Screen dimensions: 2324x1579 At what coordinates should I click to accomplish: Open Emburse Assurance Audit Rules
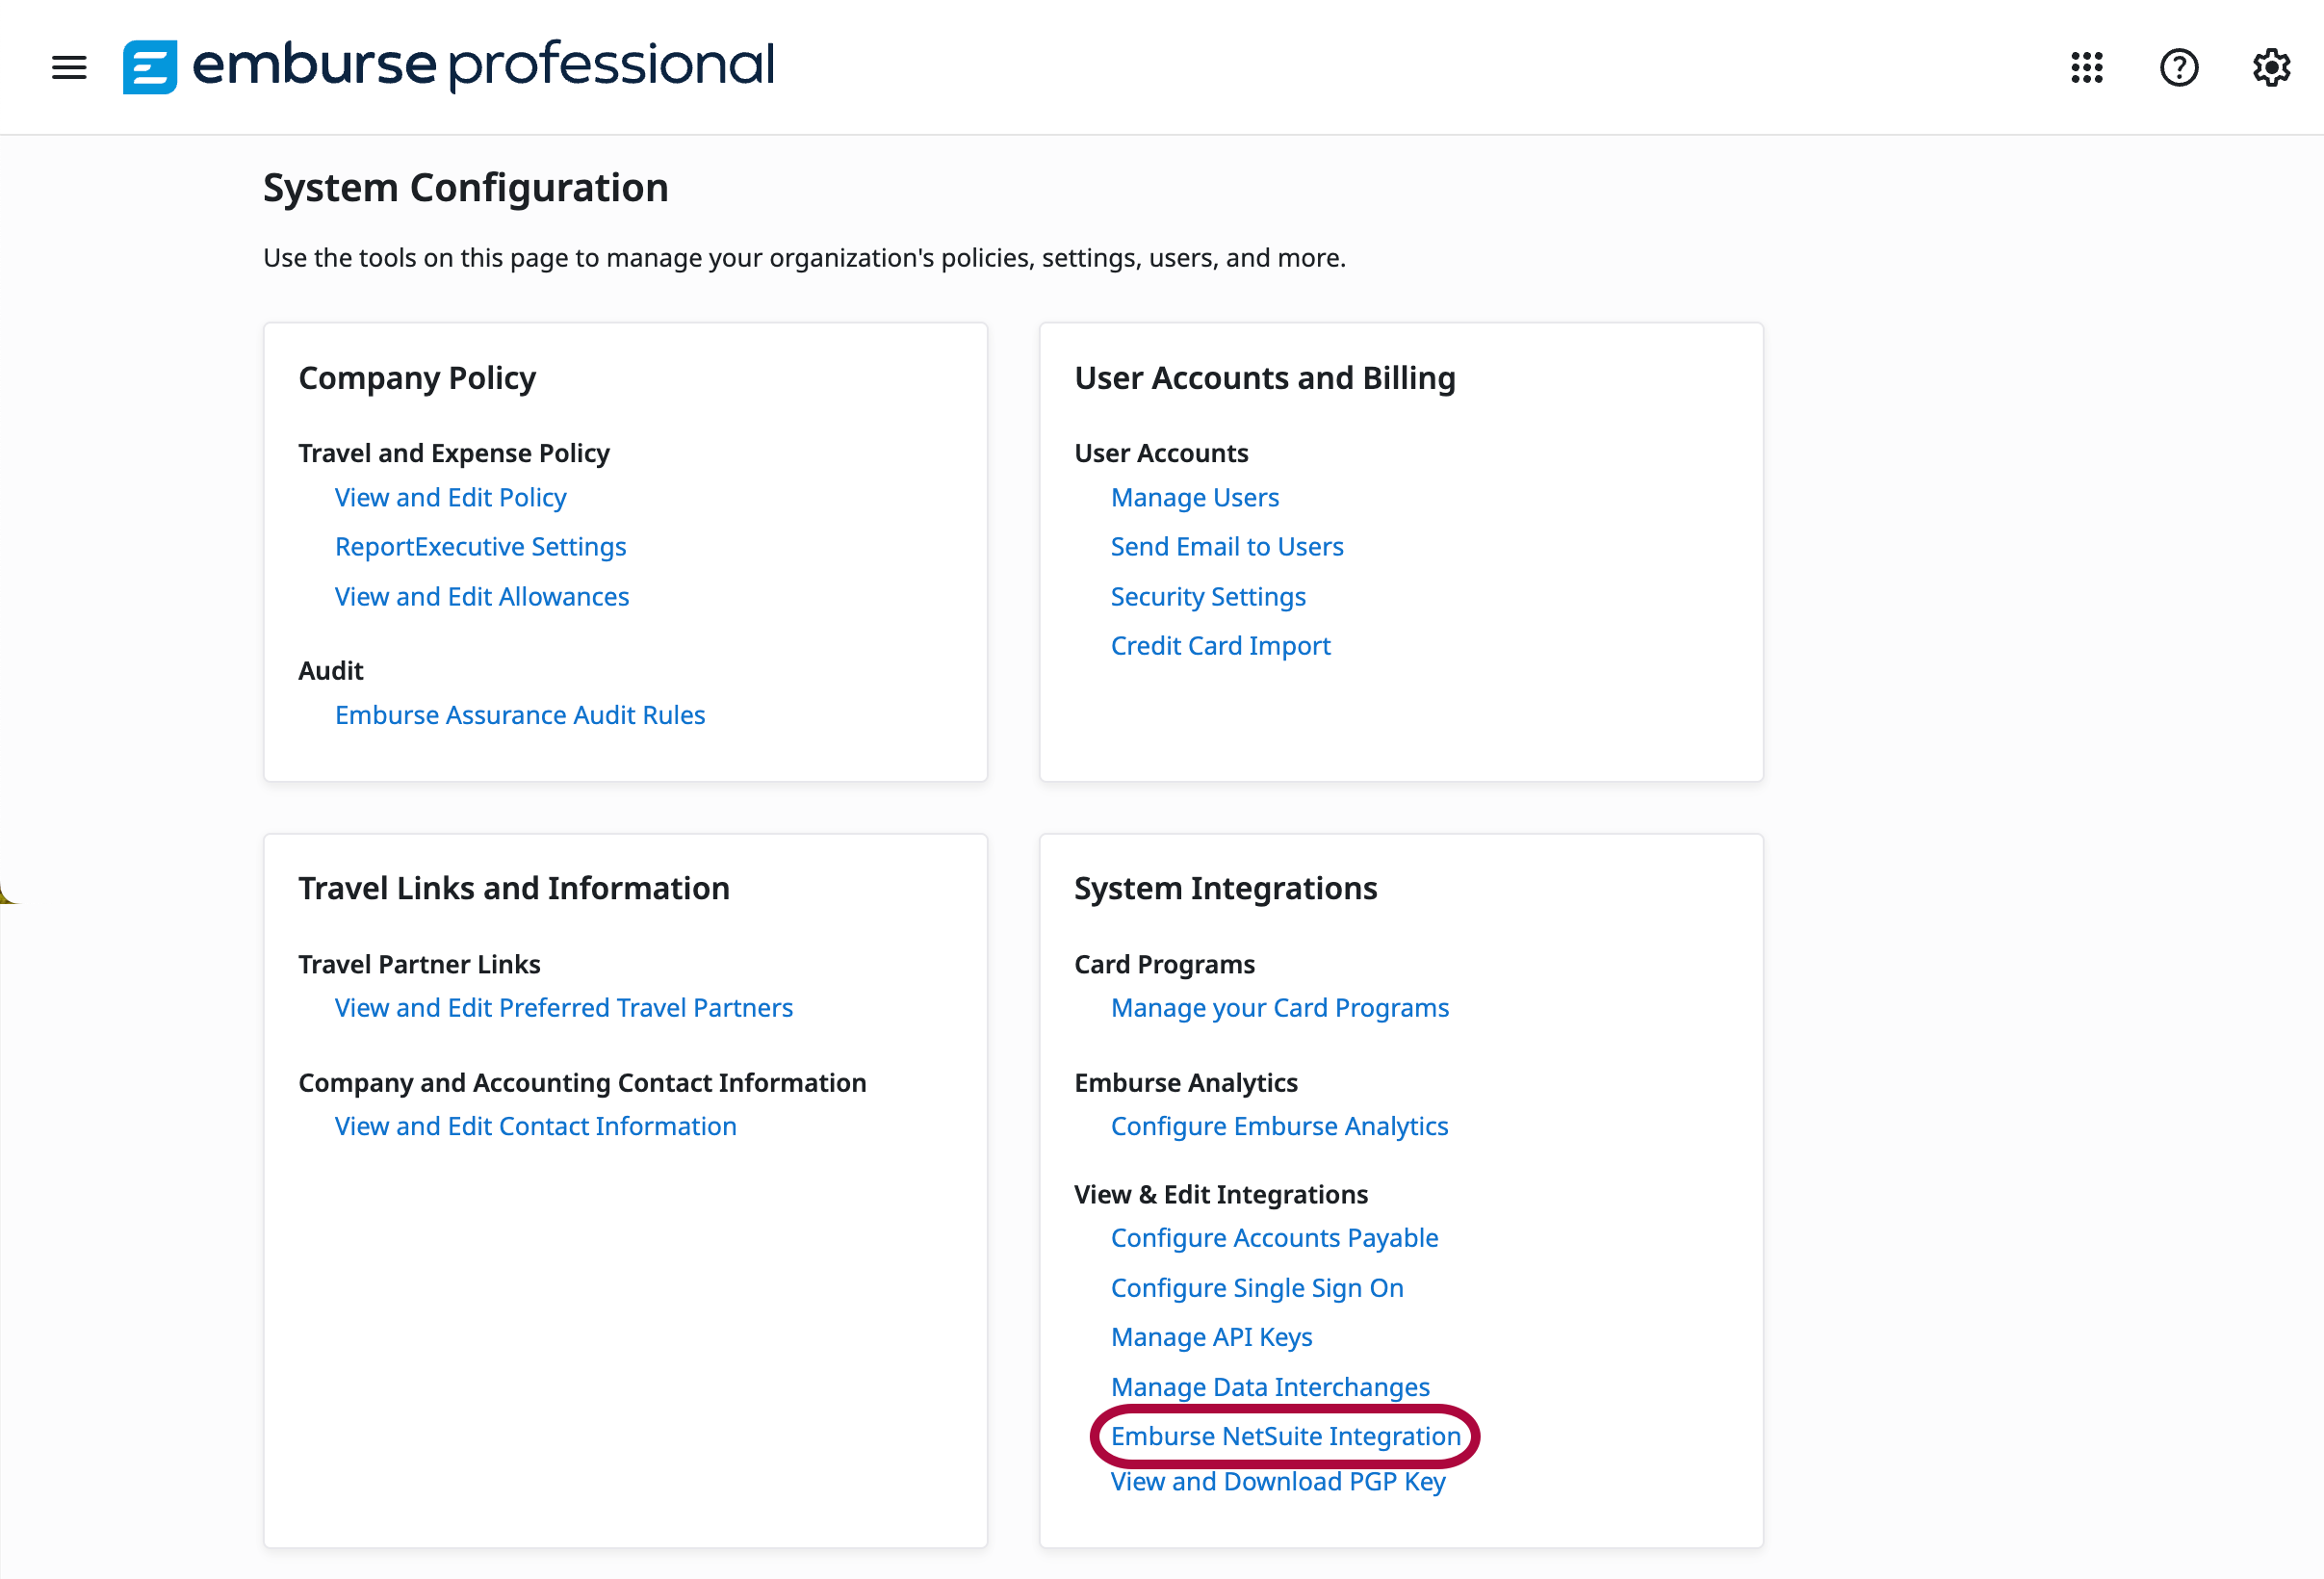[x=519, y=714]
